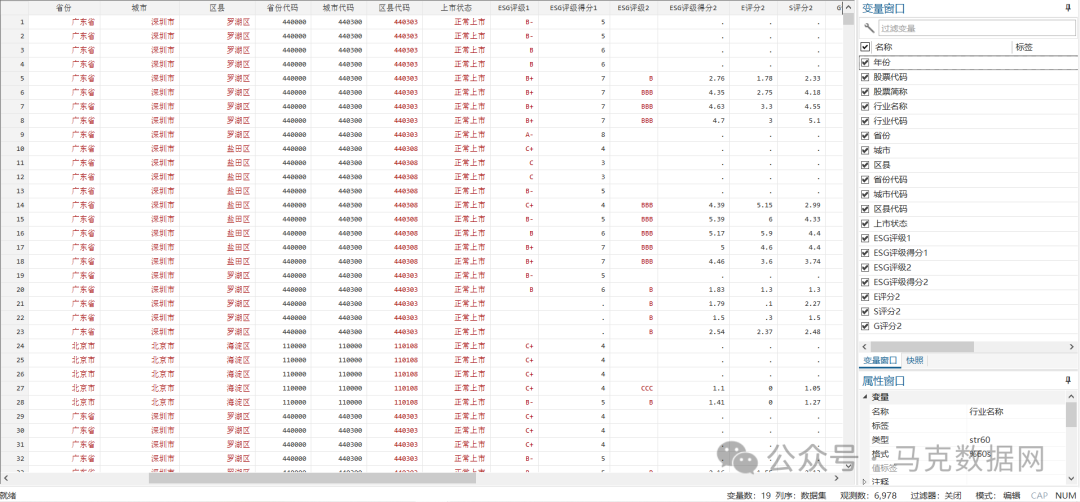Uncheck the E评分2 variable checkbox
Image resolution: width=1080 pixels, height=502 pixels.
(866, 296)
